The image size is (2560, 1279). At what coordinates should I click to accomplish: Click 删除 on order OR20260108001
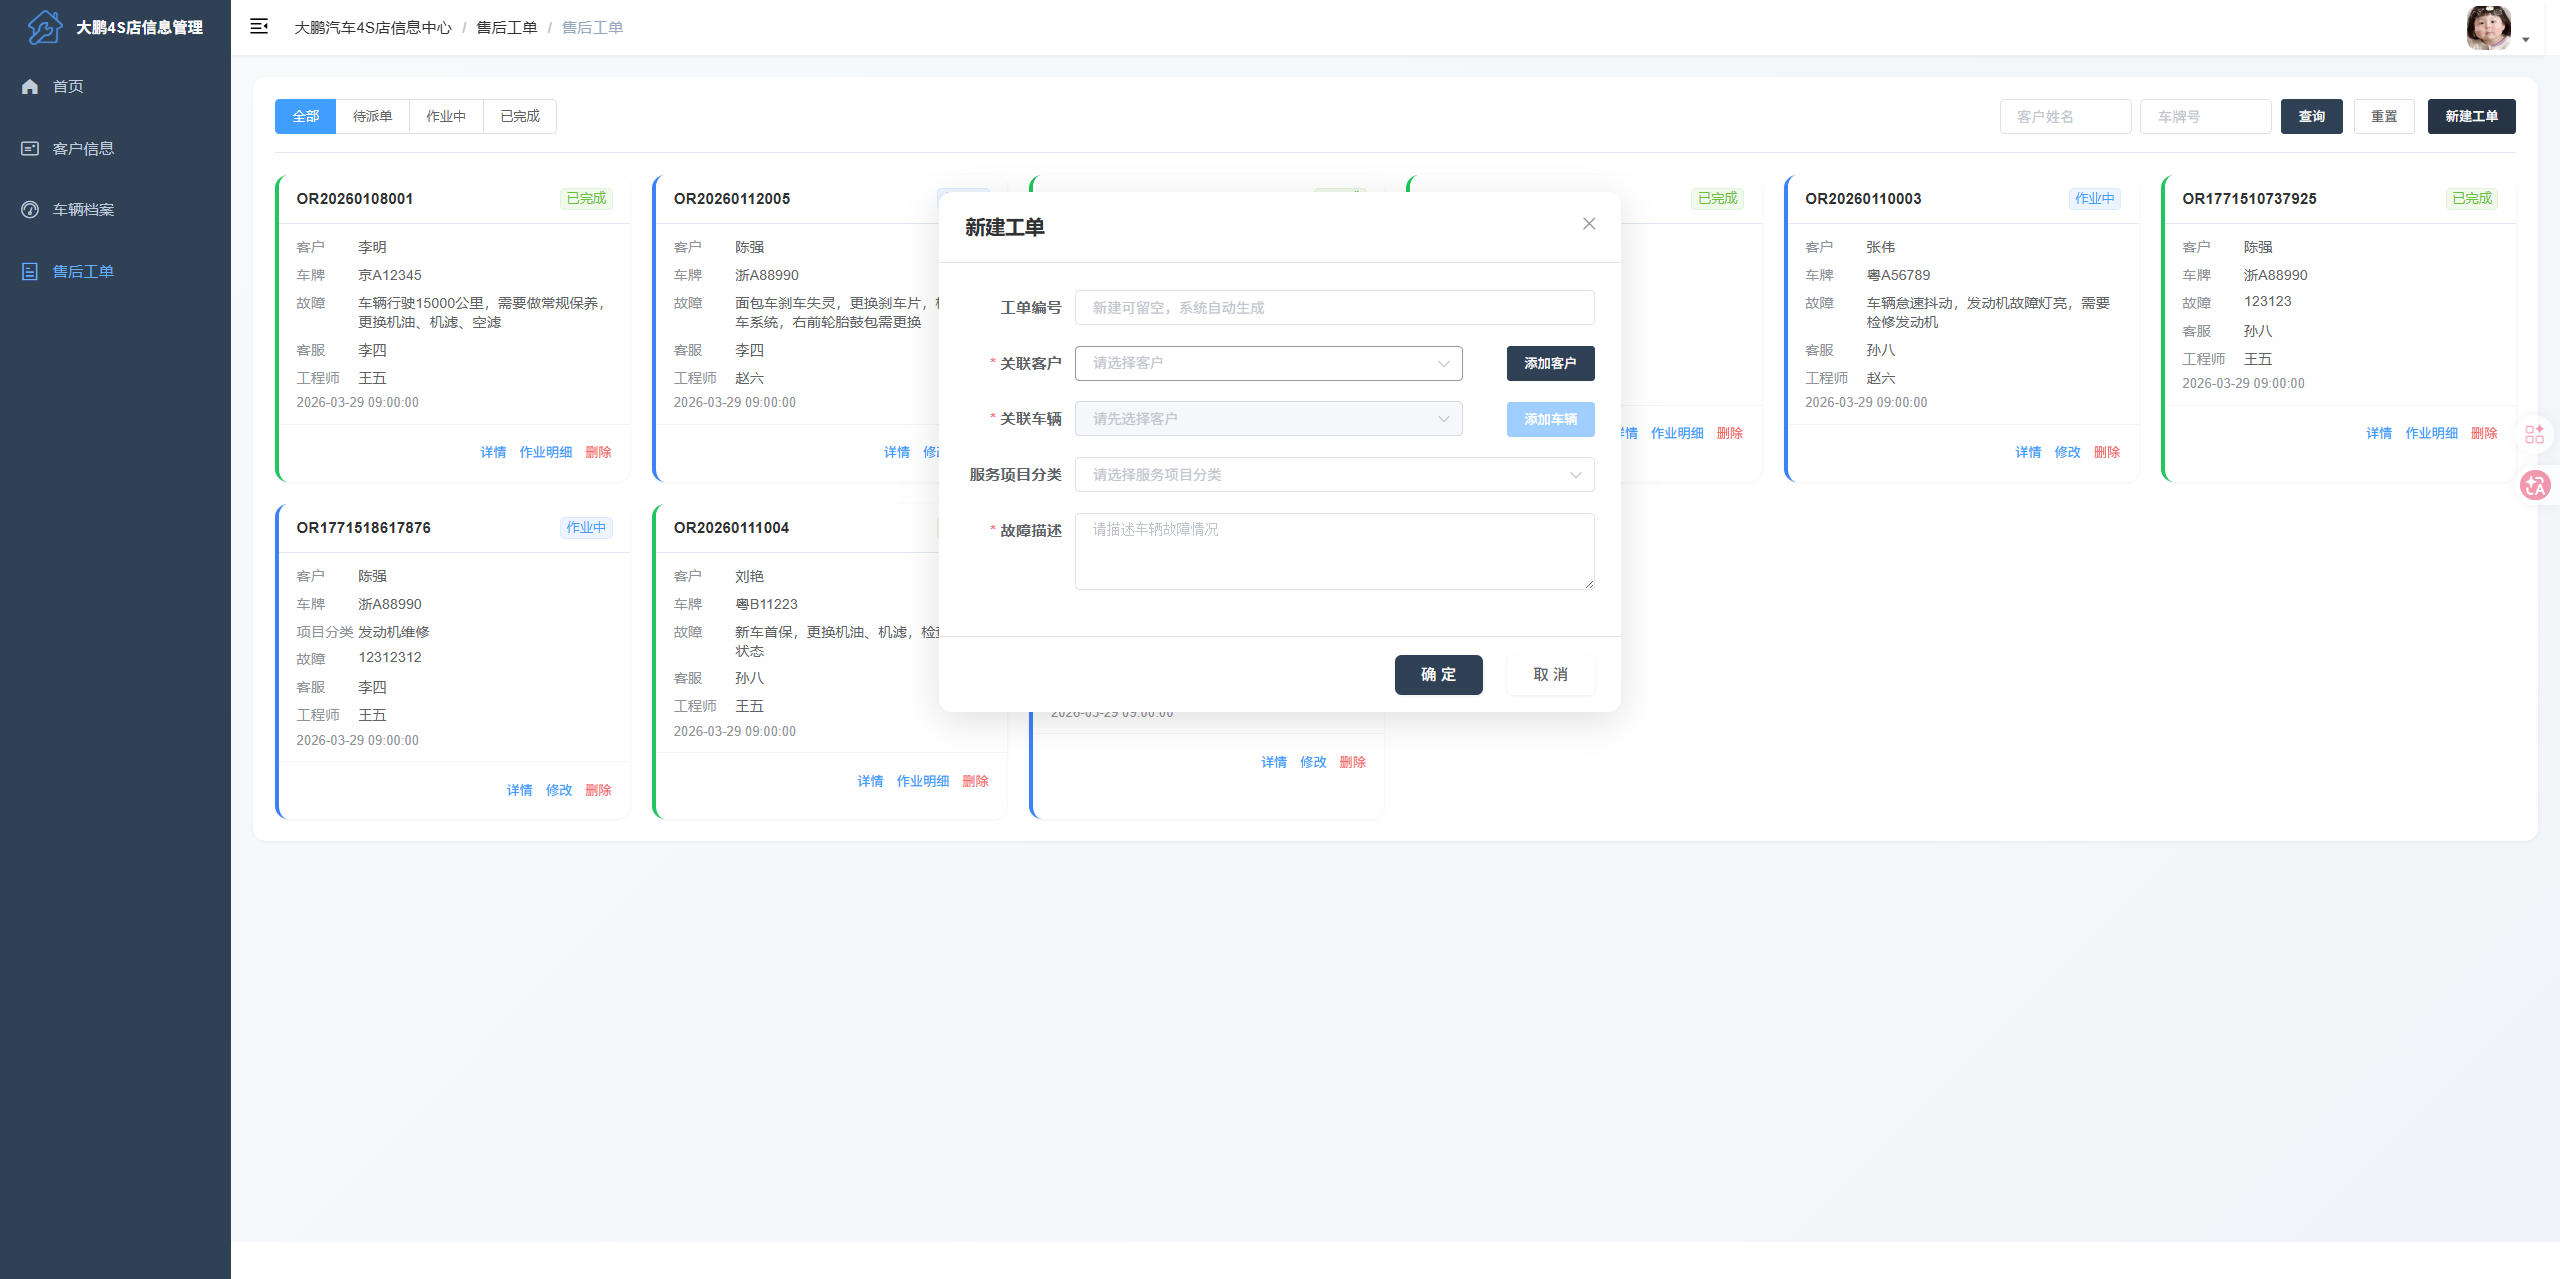pos(598,452)
